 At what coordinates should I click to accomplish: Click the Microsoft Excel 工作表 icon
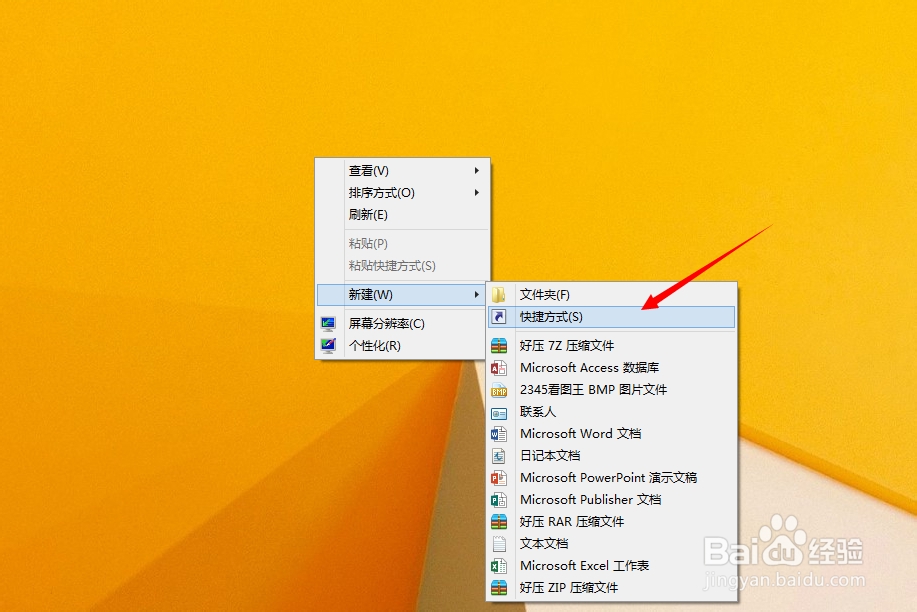point(501,565)
